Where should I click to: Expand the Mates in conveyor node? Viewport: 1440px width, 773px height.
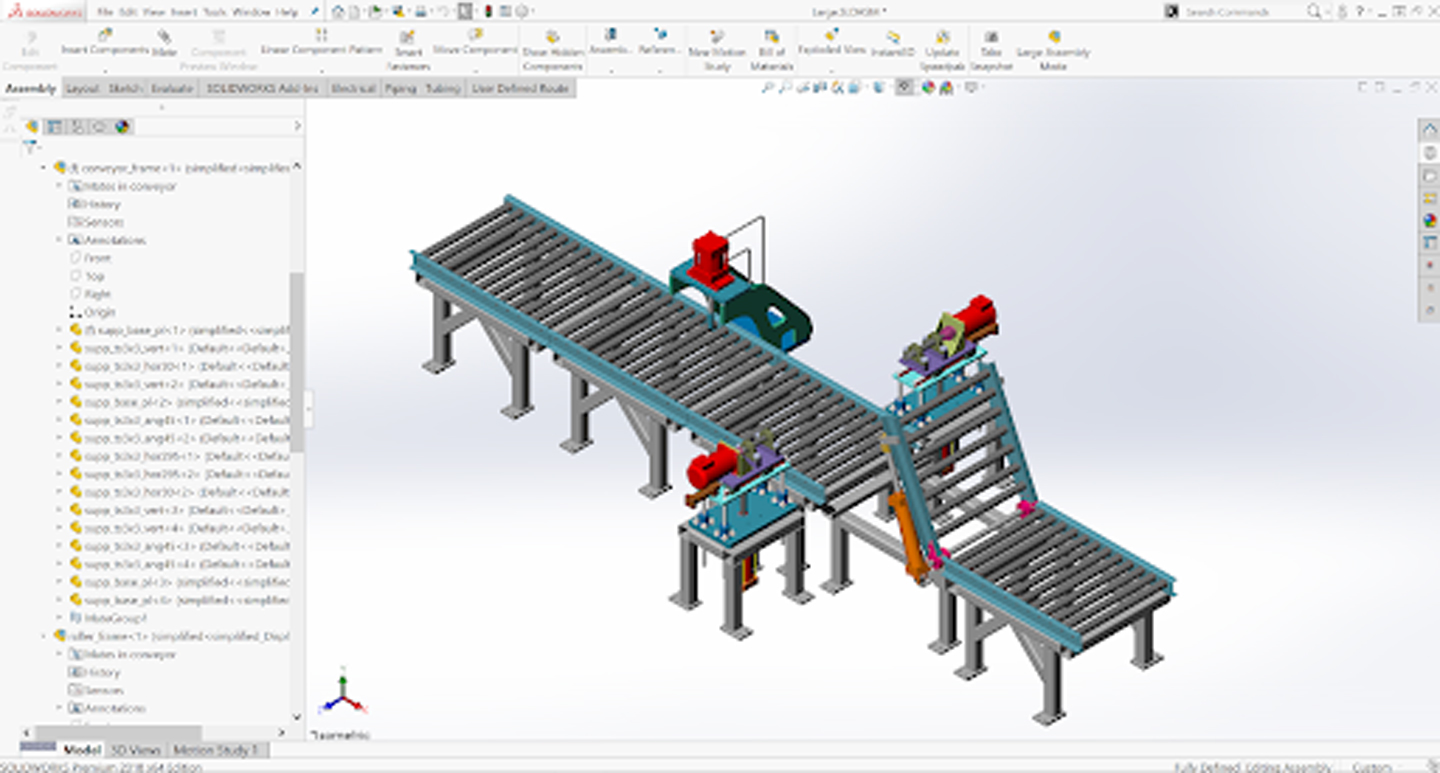(59, 186)
